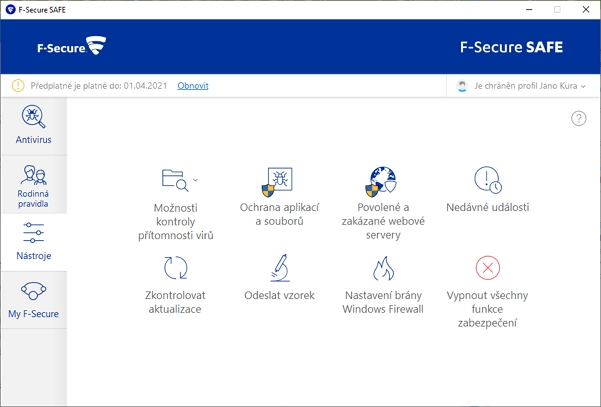This screenshot has width=601, height=407.
Task: Expand the scan options dropdown arrow
Action: (195, 180)
